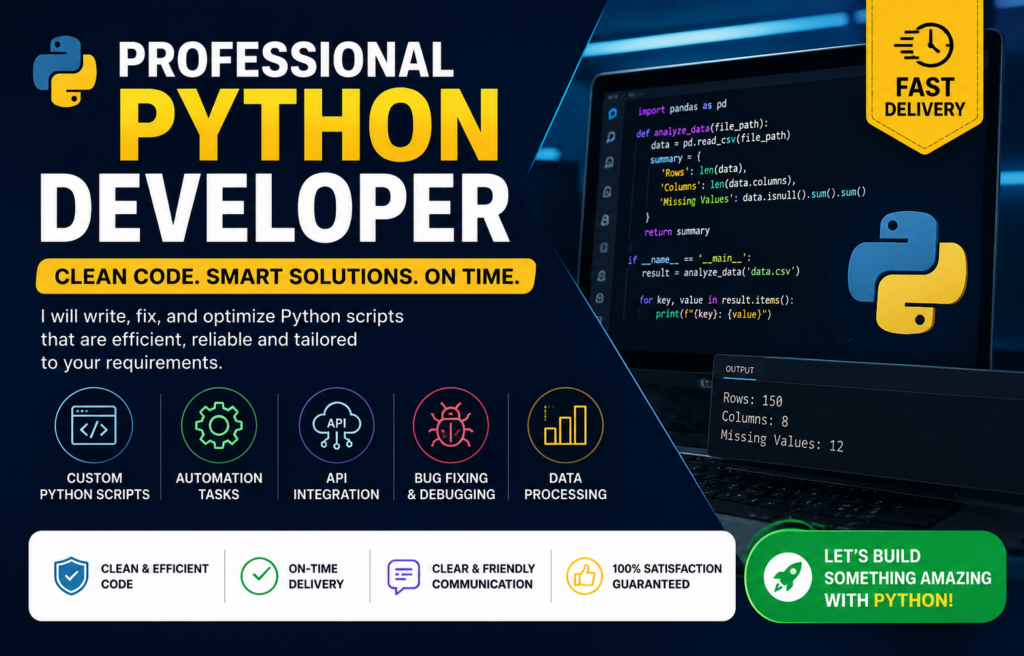Click the "100% SATISFACTION GUARANTEED" text

(667, 576)
